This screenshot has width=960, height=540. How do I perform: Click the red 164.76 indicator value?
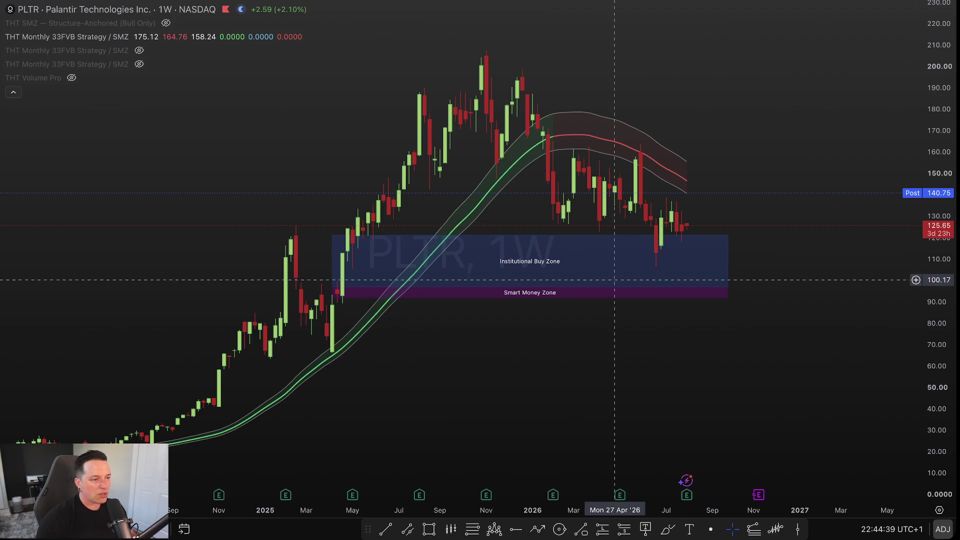click(175, 37)
